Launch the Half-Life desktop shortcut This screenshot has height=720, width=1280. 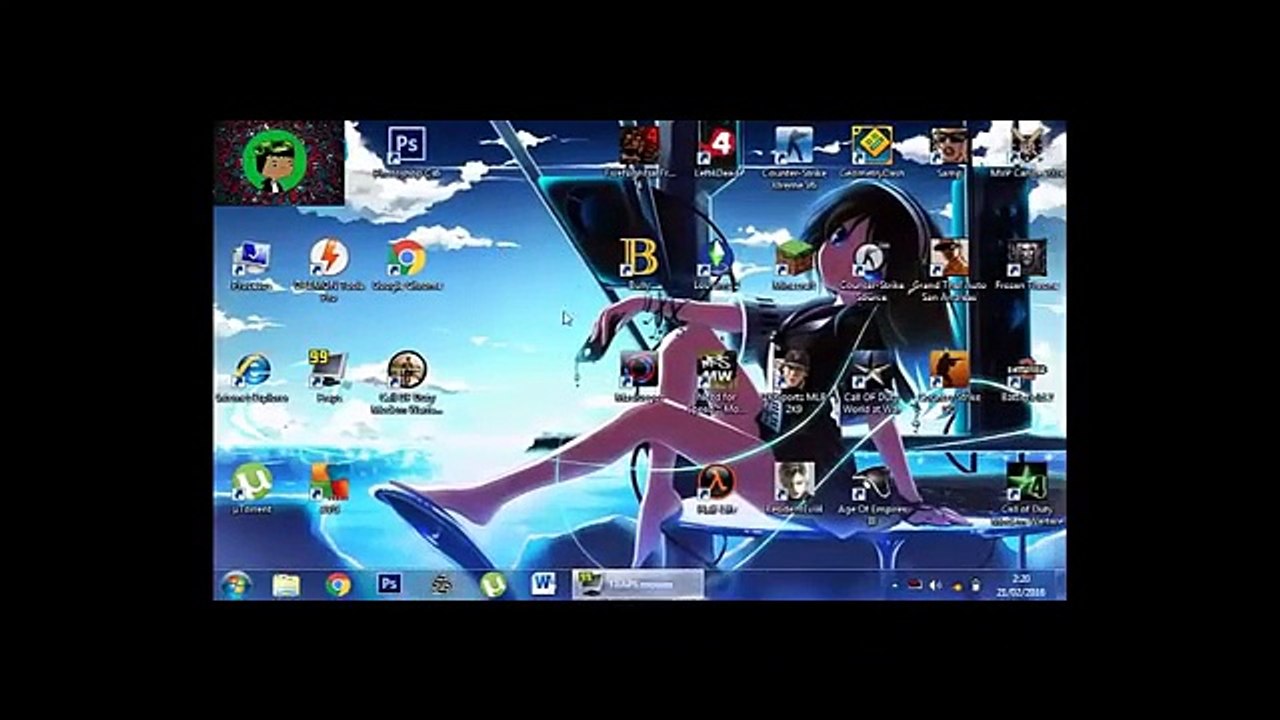click(716, 489)
